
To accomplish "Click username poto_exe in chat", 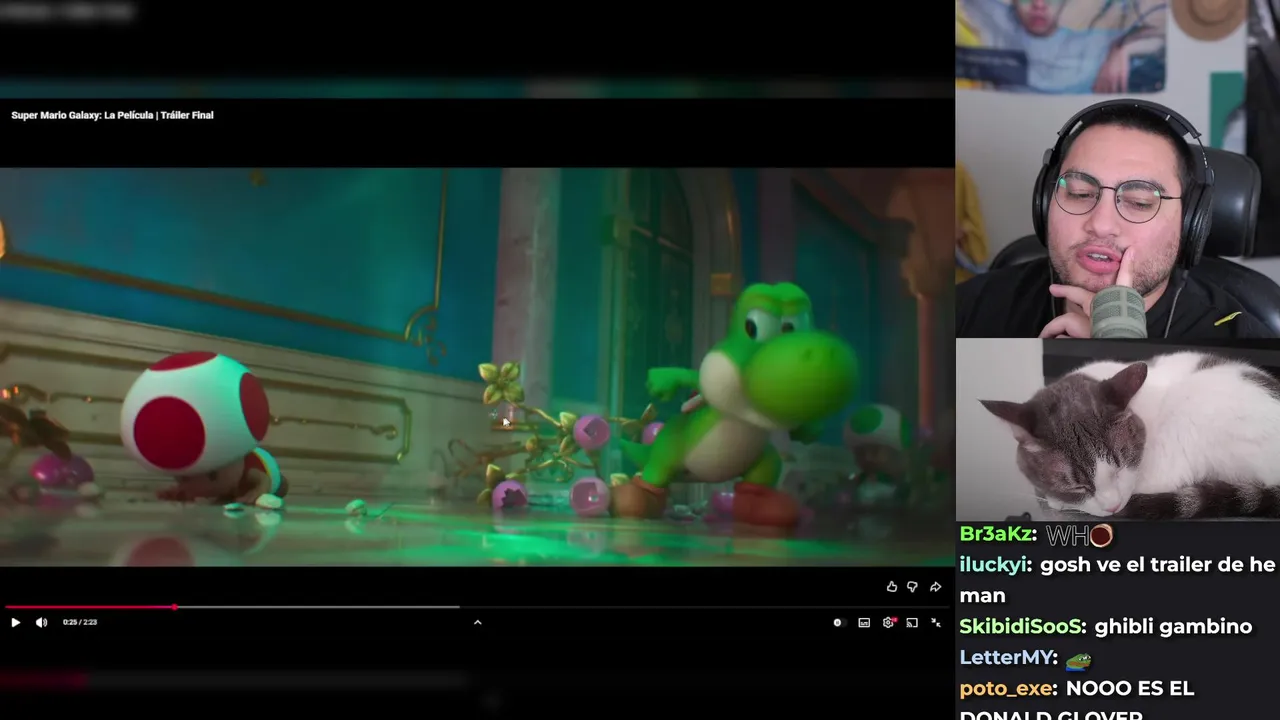I will [1007, 688].
